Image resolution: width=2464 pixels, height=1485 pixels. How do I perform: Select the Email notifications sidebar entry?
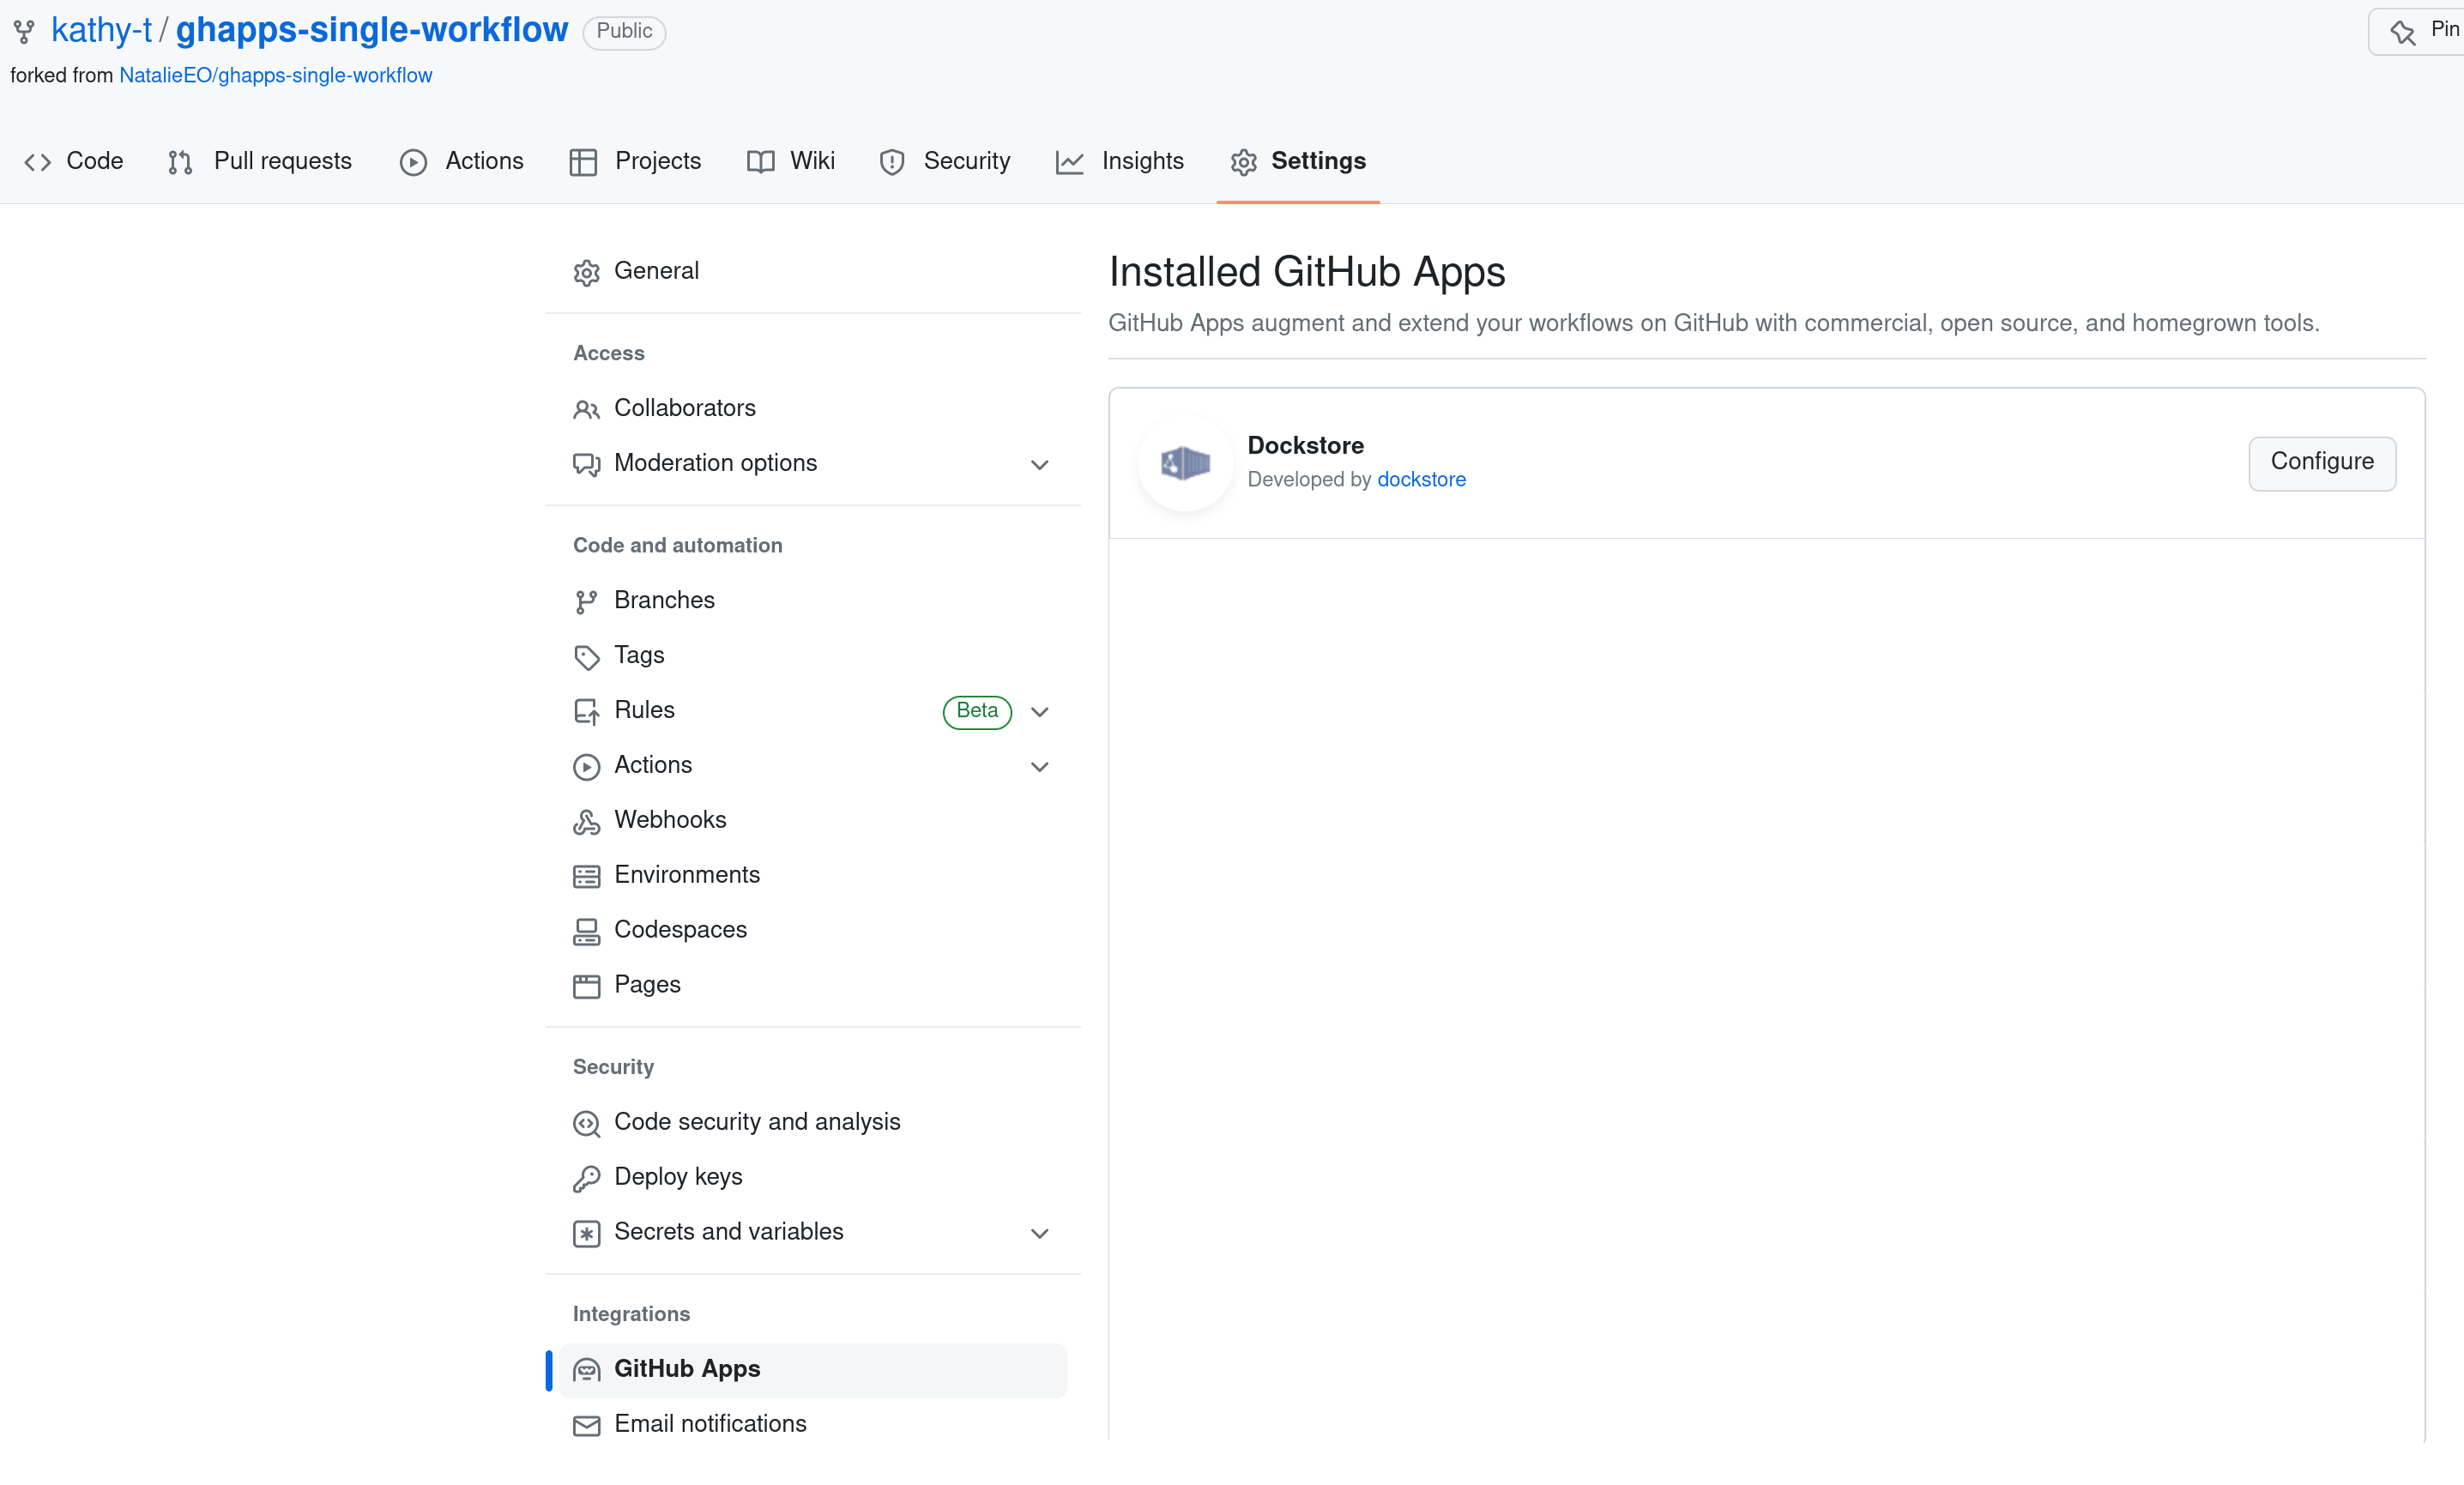709,1424
